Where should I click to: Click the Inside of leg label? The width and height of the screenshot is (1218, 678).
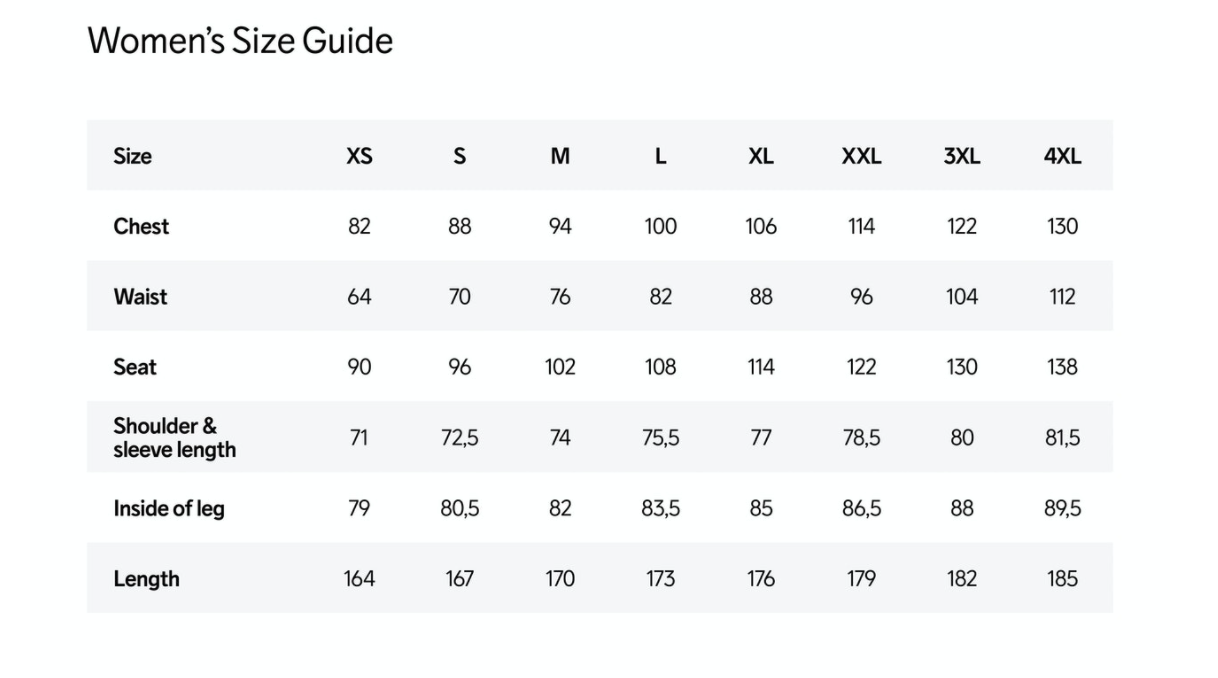click(x=169, y=508)
